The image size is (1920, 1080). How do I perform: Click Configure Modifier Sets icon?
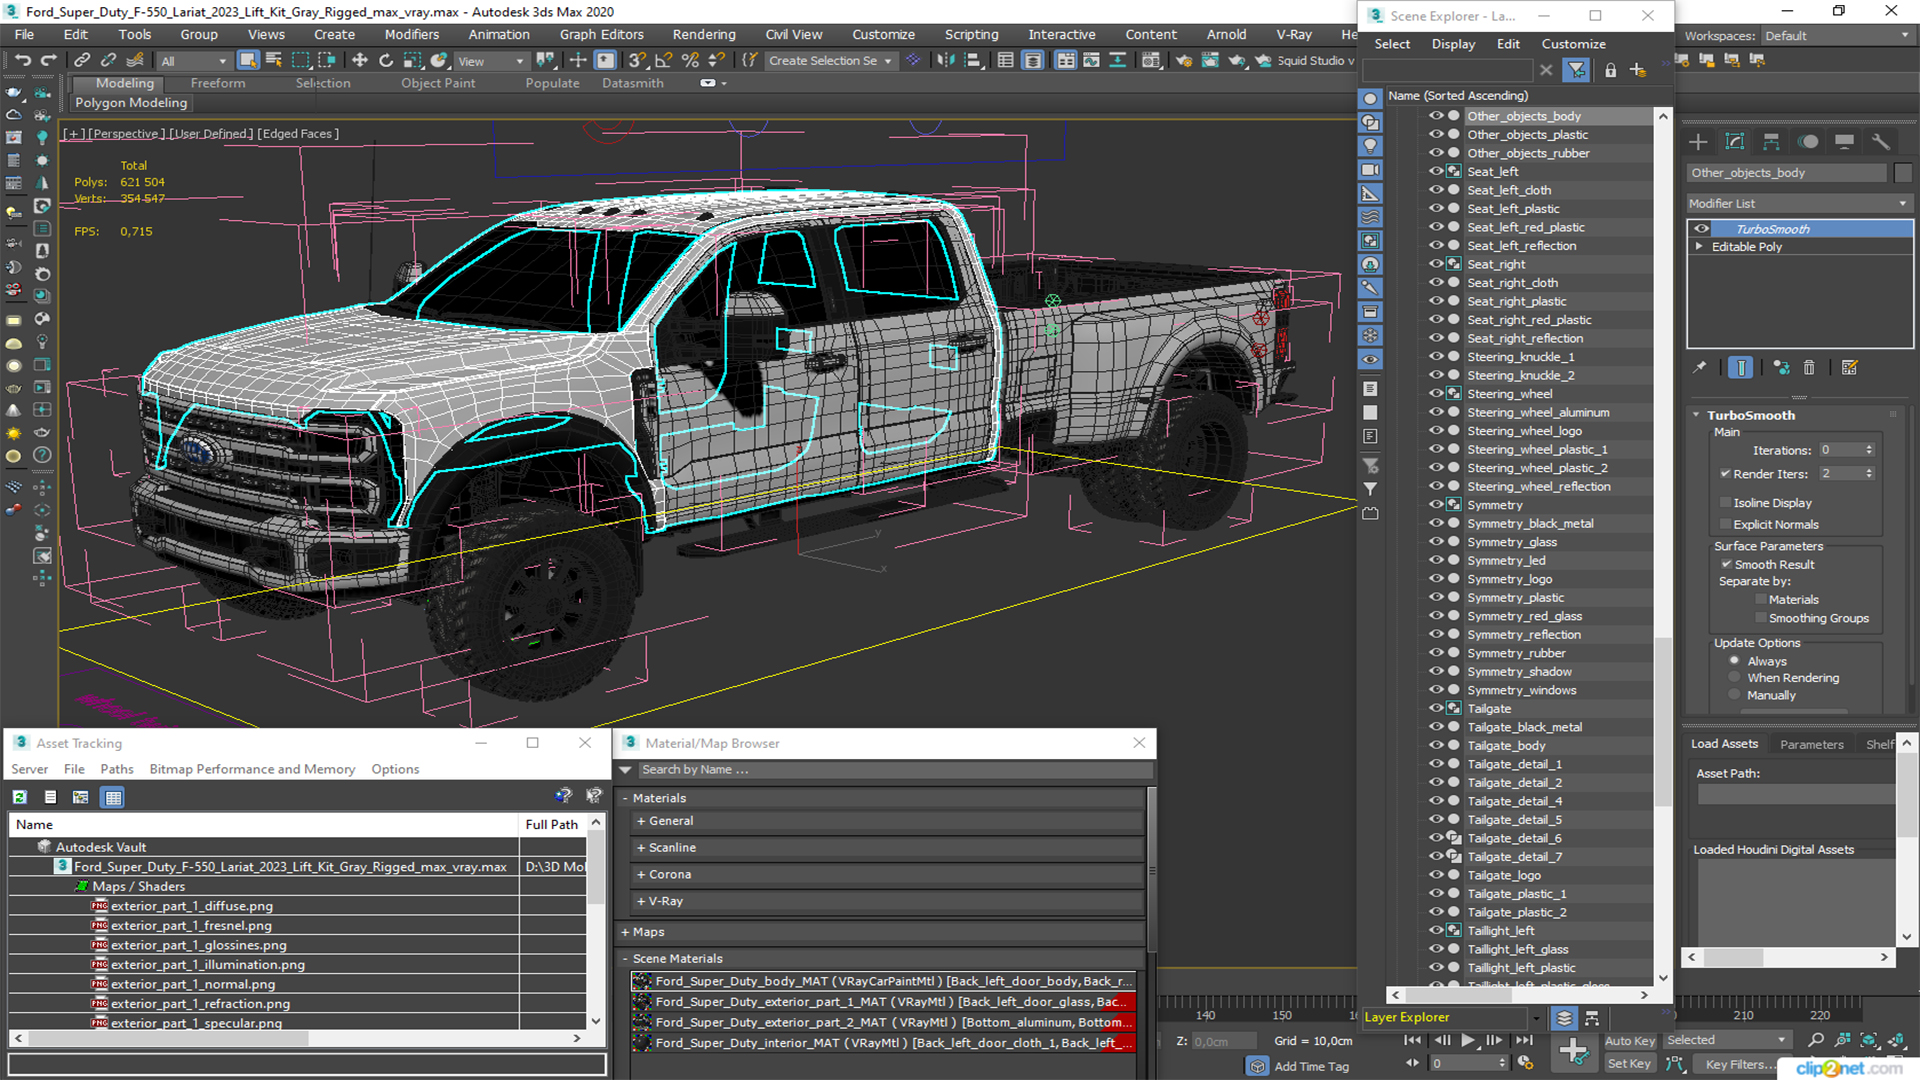point(1849,368)
